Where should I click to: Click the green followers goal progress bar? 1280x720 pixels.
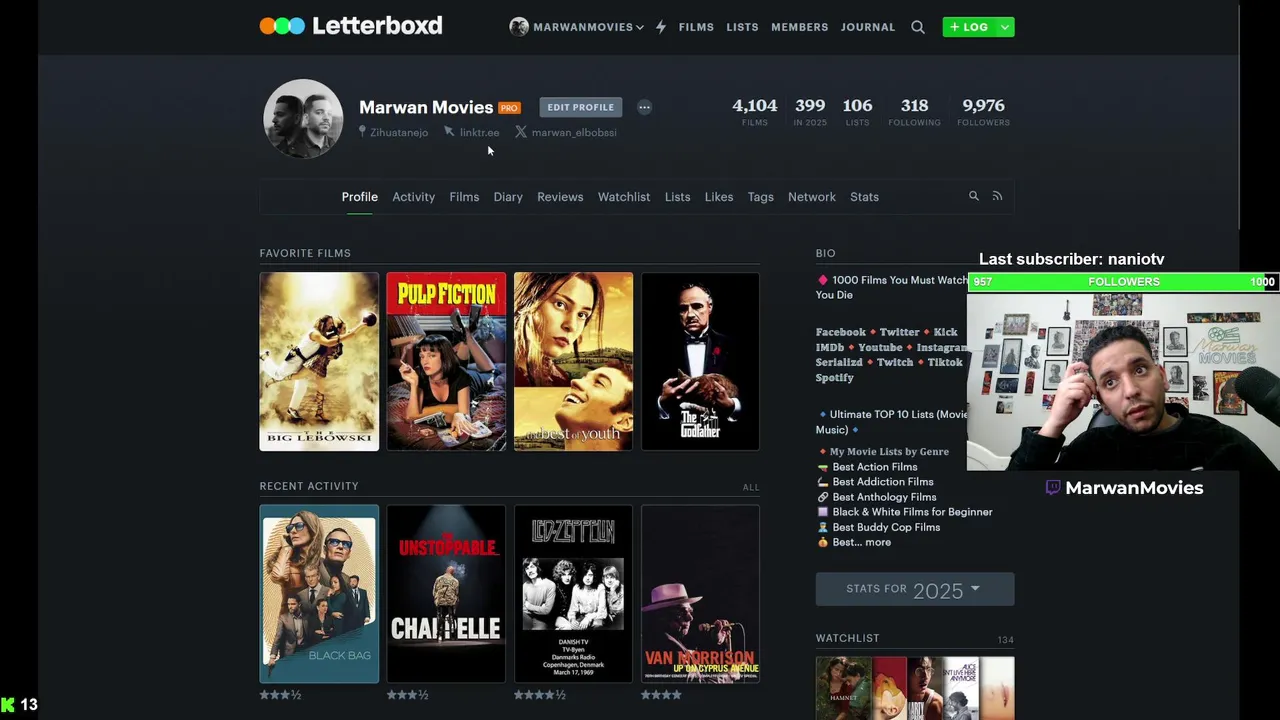coord(1124,282)
